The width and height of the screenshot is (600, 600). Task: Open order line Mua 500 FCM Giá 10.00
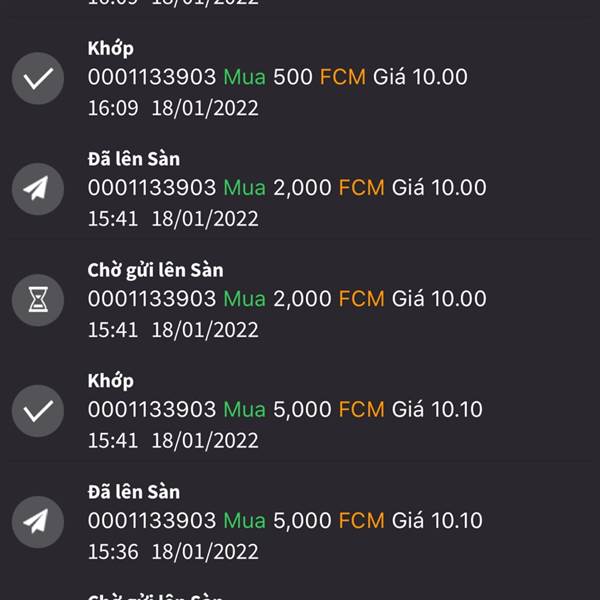coord(277,77)
